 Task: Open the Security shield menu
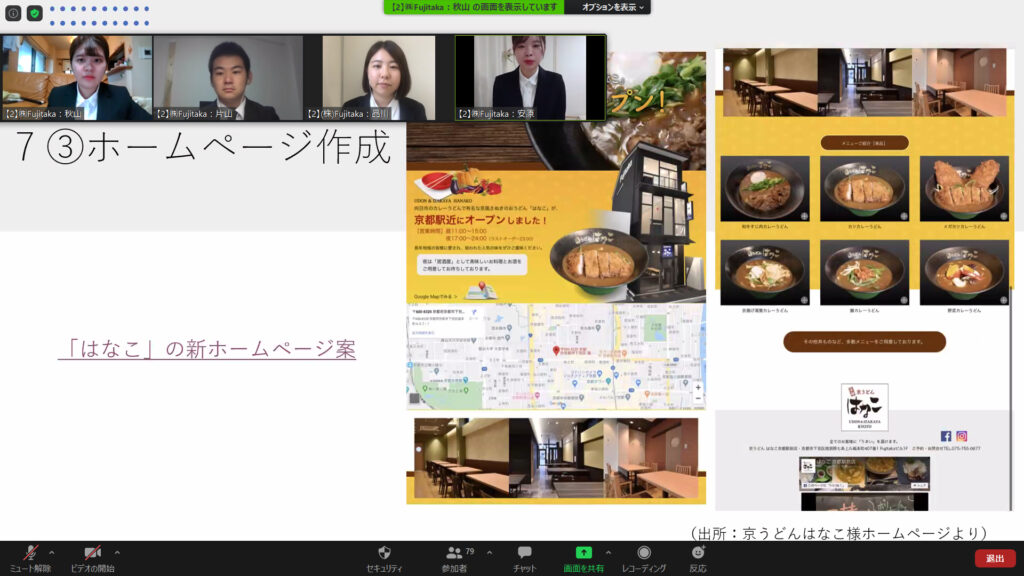click(x=384, y=558)
